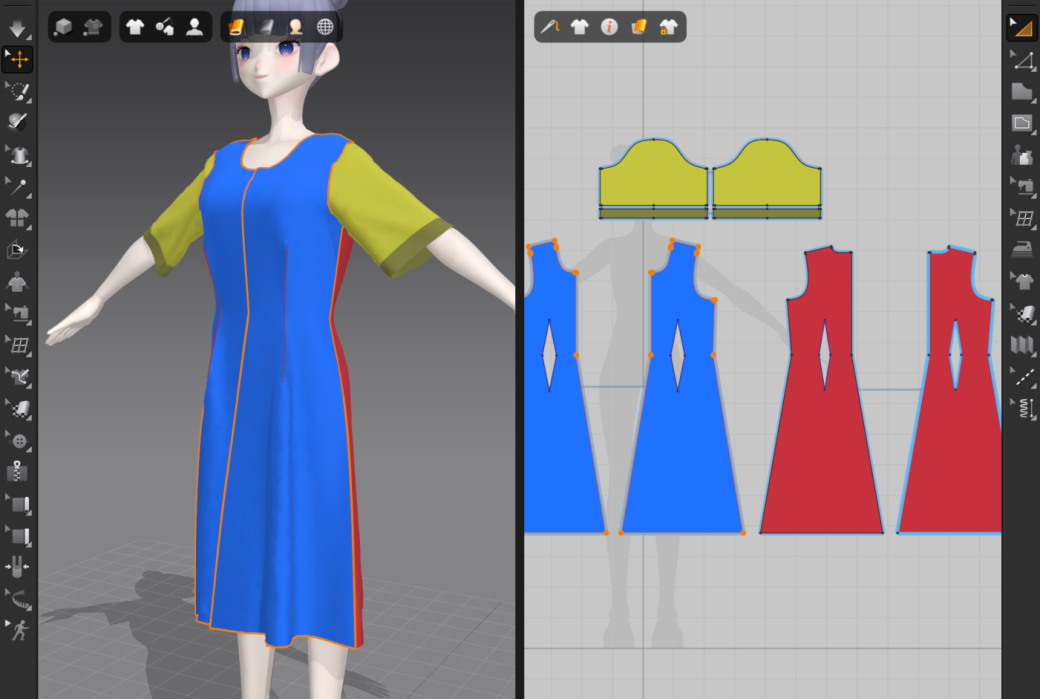The height and width of the screenshot is (699, 1040).
Task: Click the diamond dart on middle blue pattern
Action: (677, 355)
